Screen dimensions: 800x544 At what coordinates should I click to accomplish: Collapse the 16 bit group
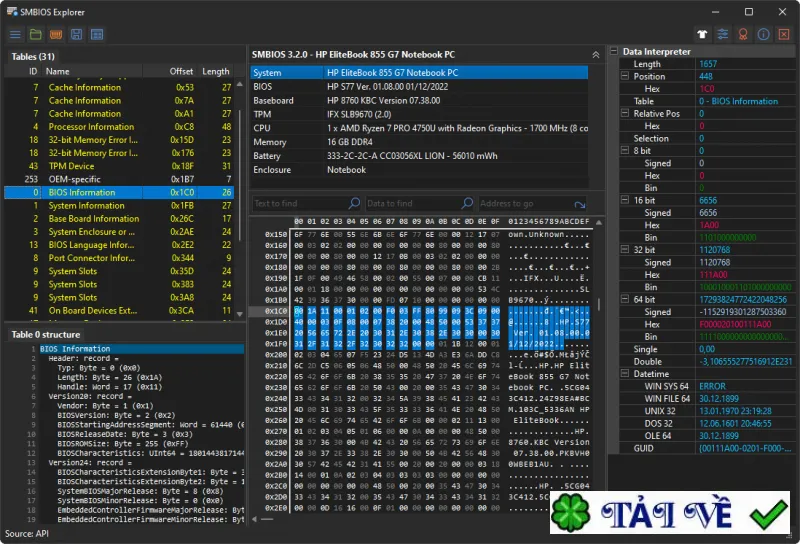625,200
